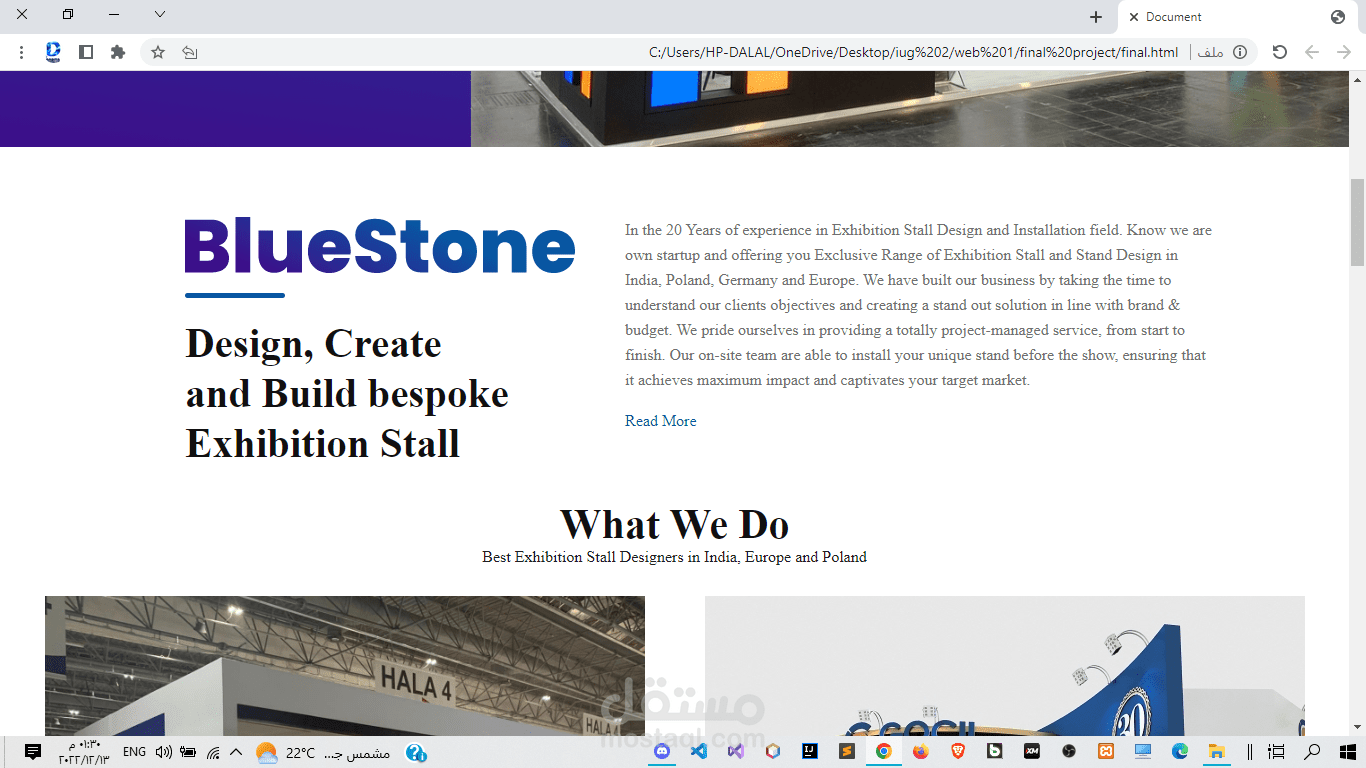This screenshot has width=1366, height=768.
Task: Launch Visual Studio from taskbar
Action: 736,751
